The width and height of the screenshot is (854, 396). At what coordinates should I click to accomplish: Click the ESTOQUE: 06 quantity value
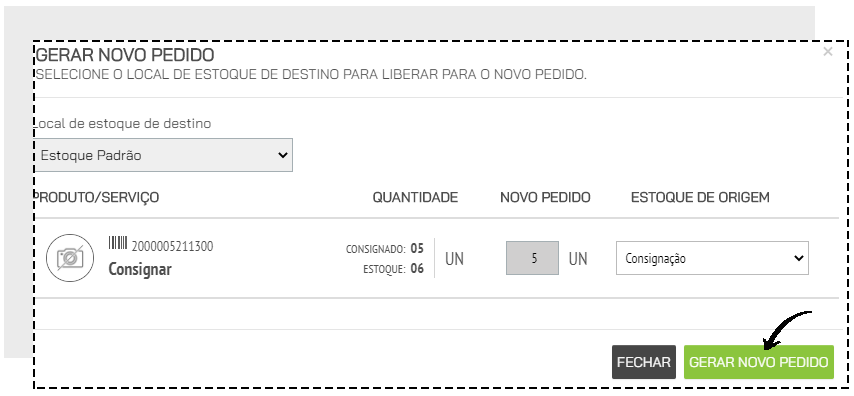tap(393, 269)
